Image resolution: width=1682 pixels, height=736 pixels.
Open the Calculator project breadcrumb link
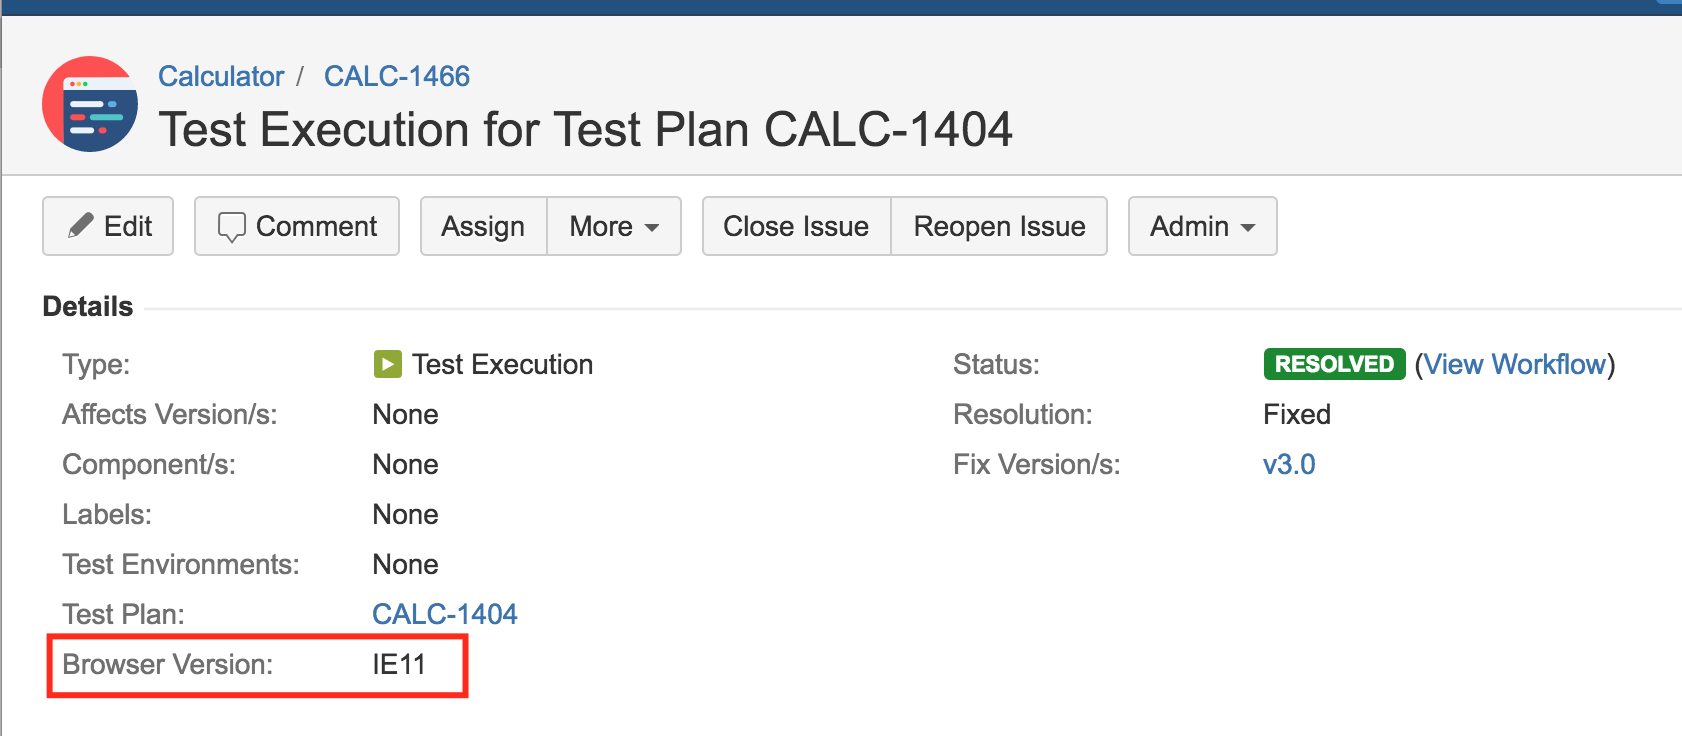click(221, 76)
